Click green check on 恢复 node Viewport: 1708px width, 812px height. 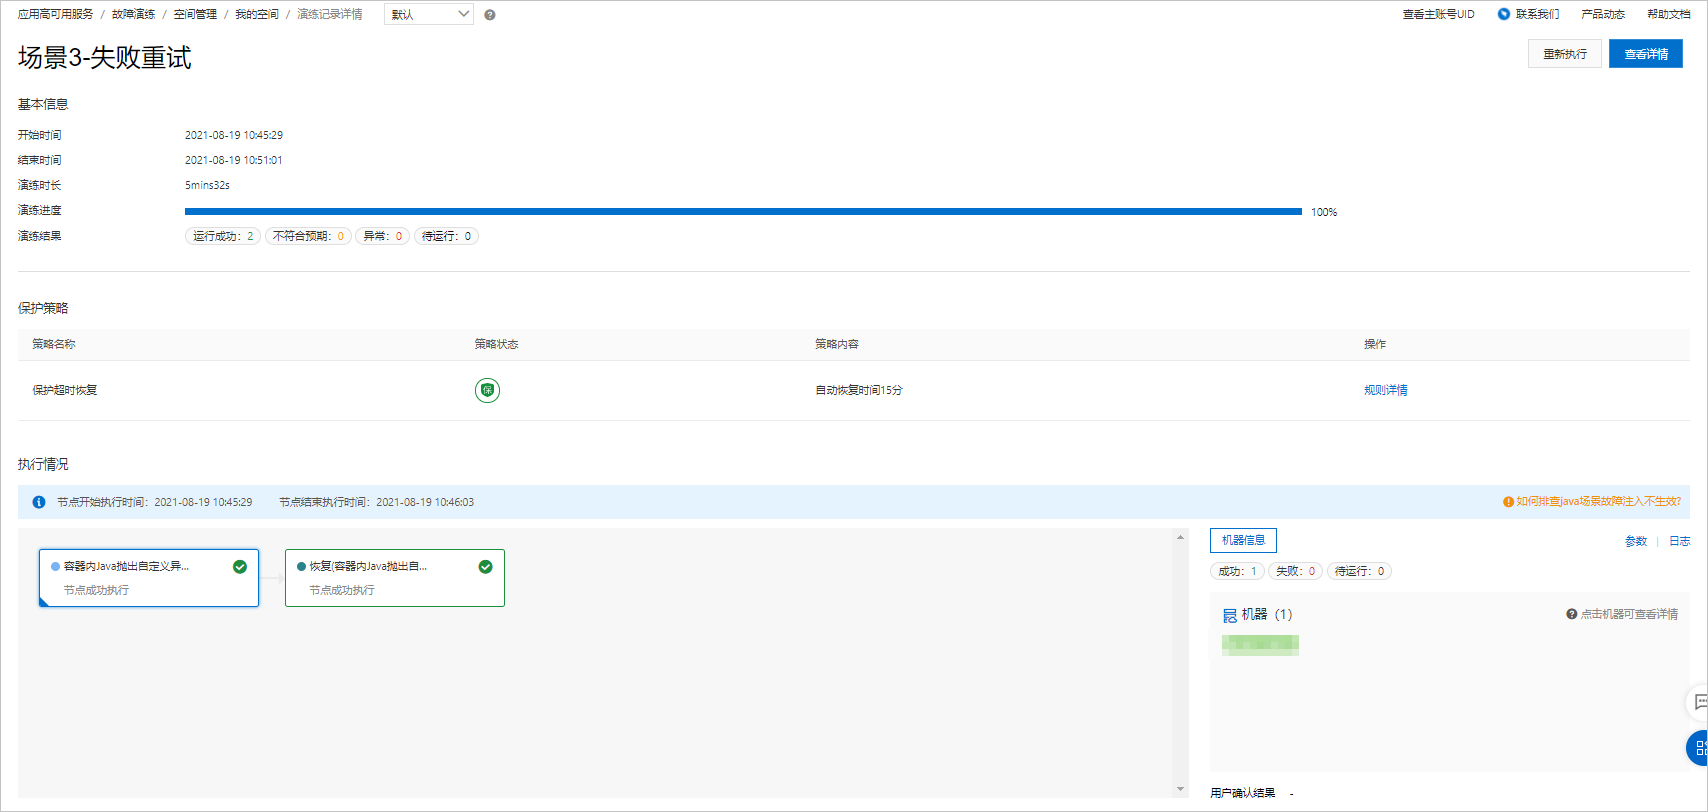[486, 567]
